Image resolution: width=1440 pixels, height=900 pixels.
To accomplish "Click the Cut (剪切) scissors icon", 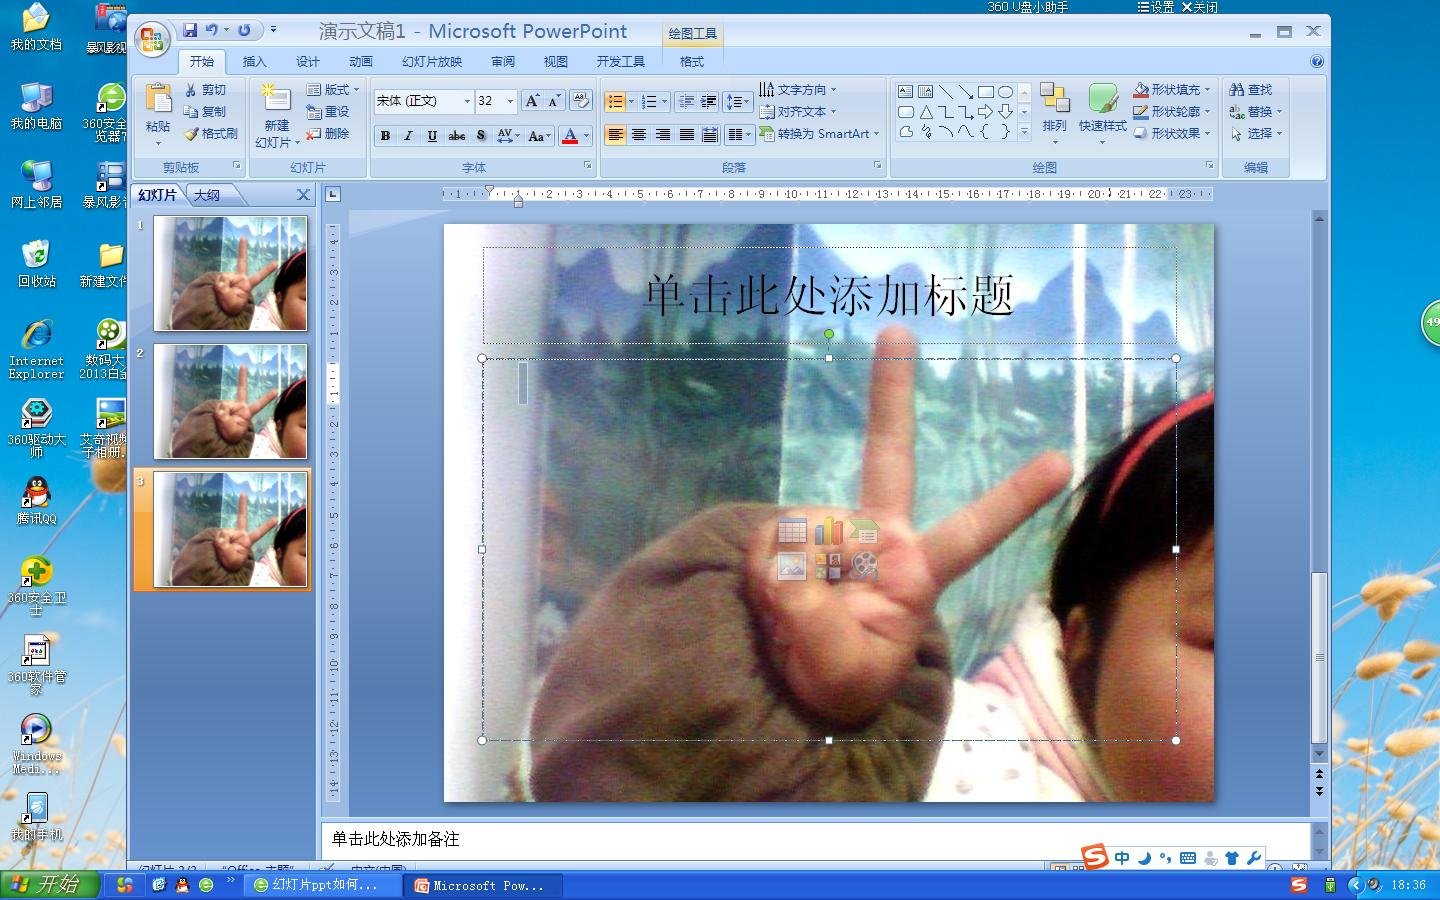I will pyautogui.click(x=191, y=90).
